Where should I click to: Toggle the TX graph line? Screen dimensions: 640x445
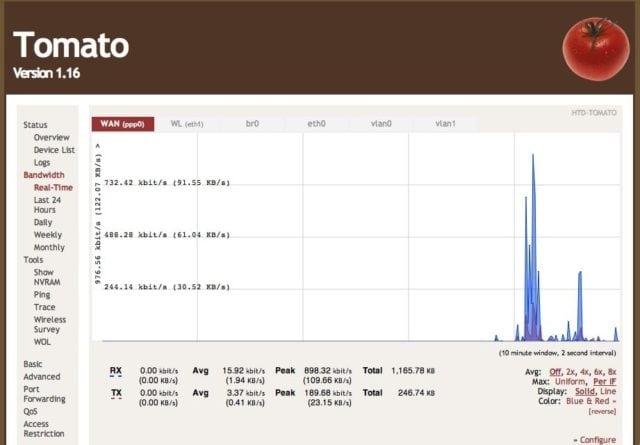click(116, 393)
